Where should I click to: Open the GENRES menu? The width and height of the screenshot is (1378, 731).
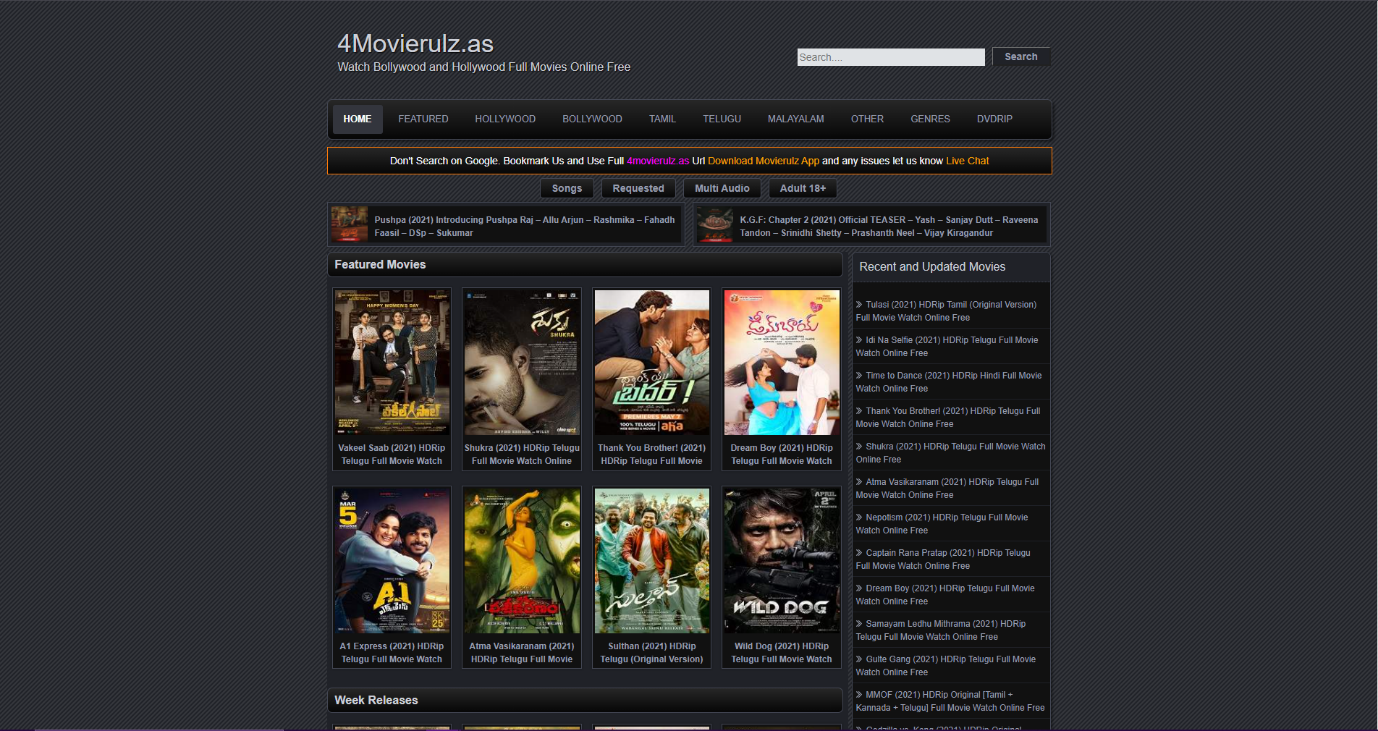point(930,119)
